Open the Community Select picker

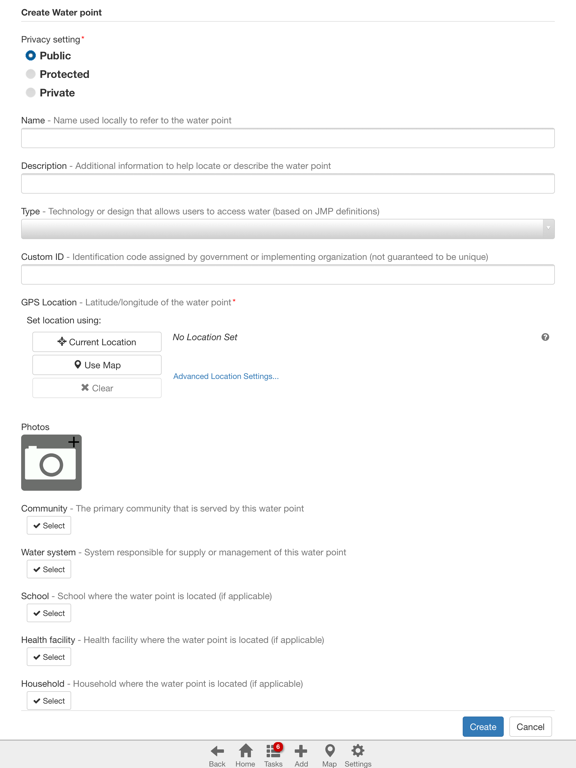point(49,526)
